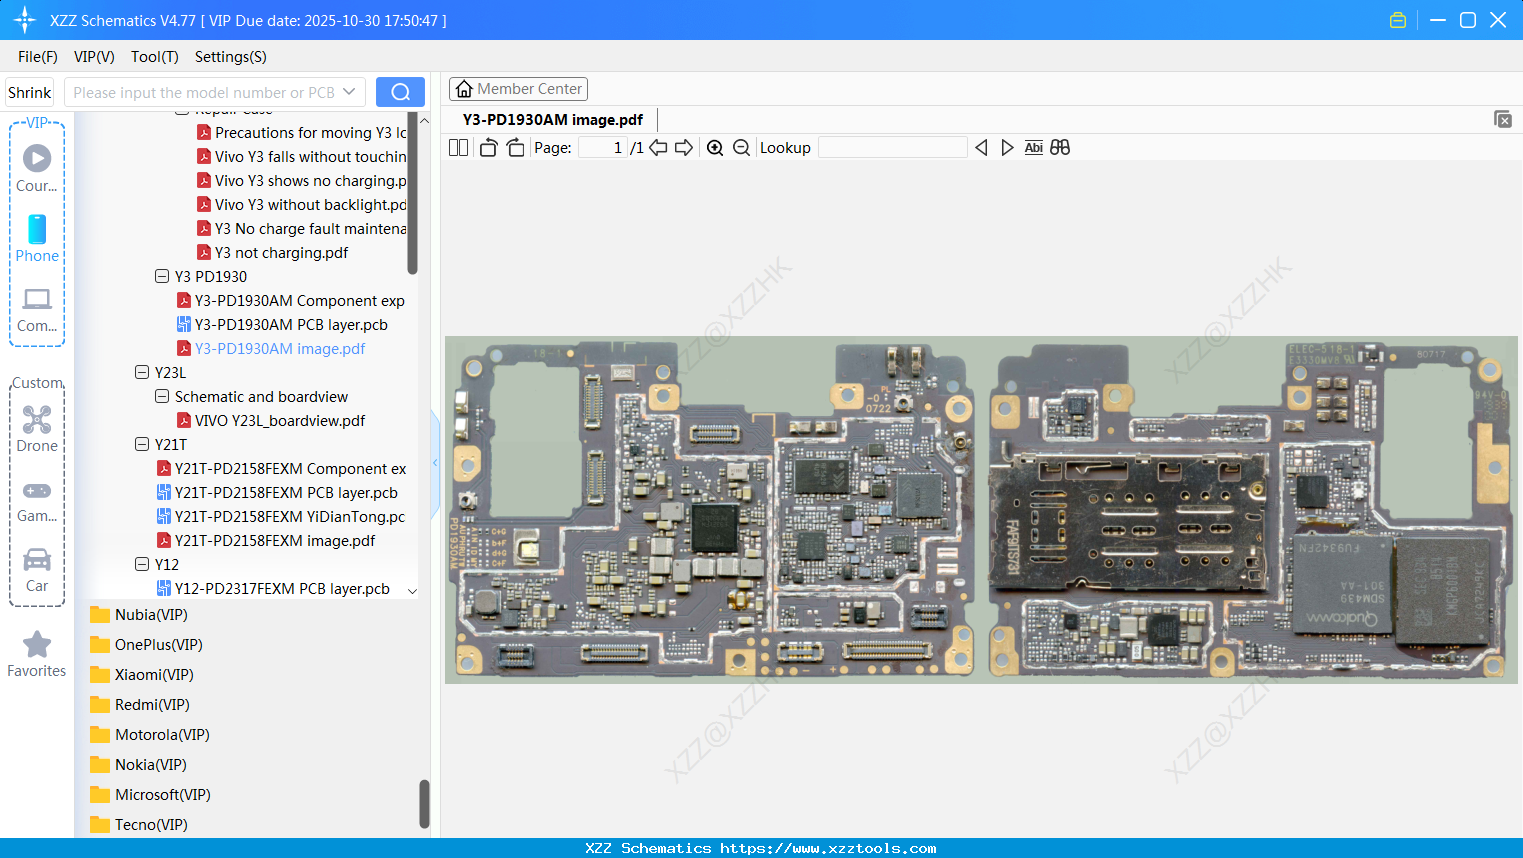
Task: Open Y3-PD1930AM Component exp file
Action: [290, 300]
